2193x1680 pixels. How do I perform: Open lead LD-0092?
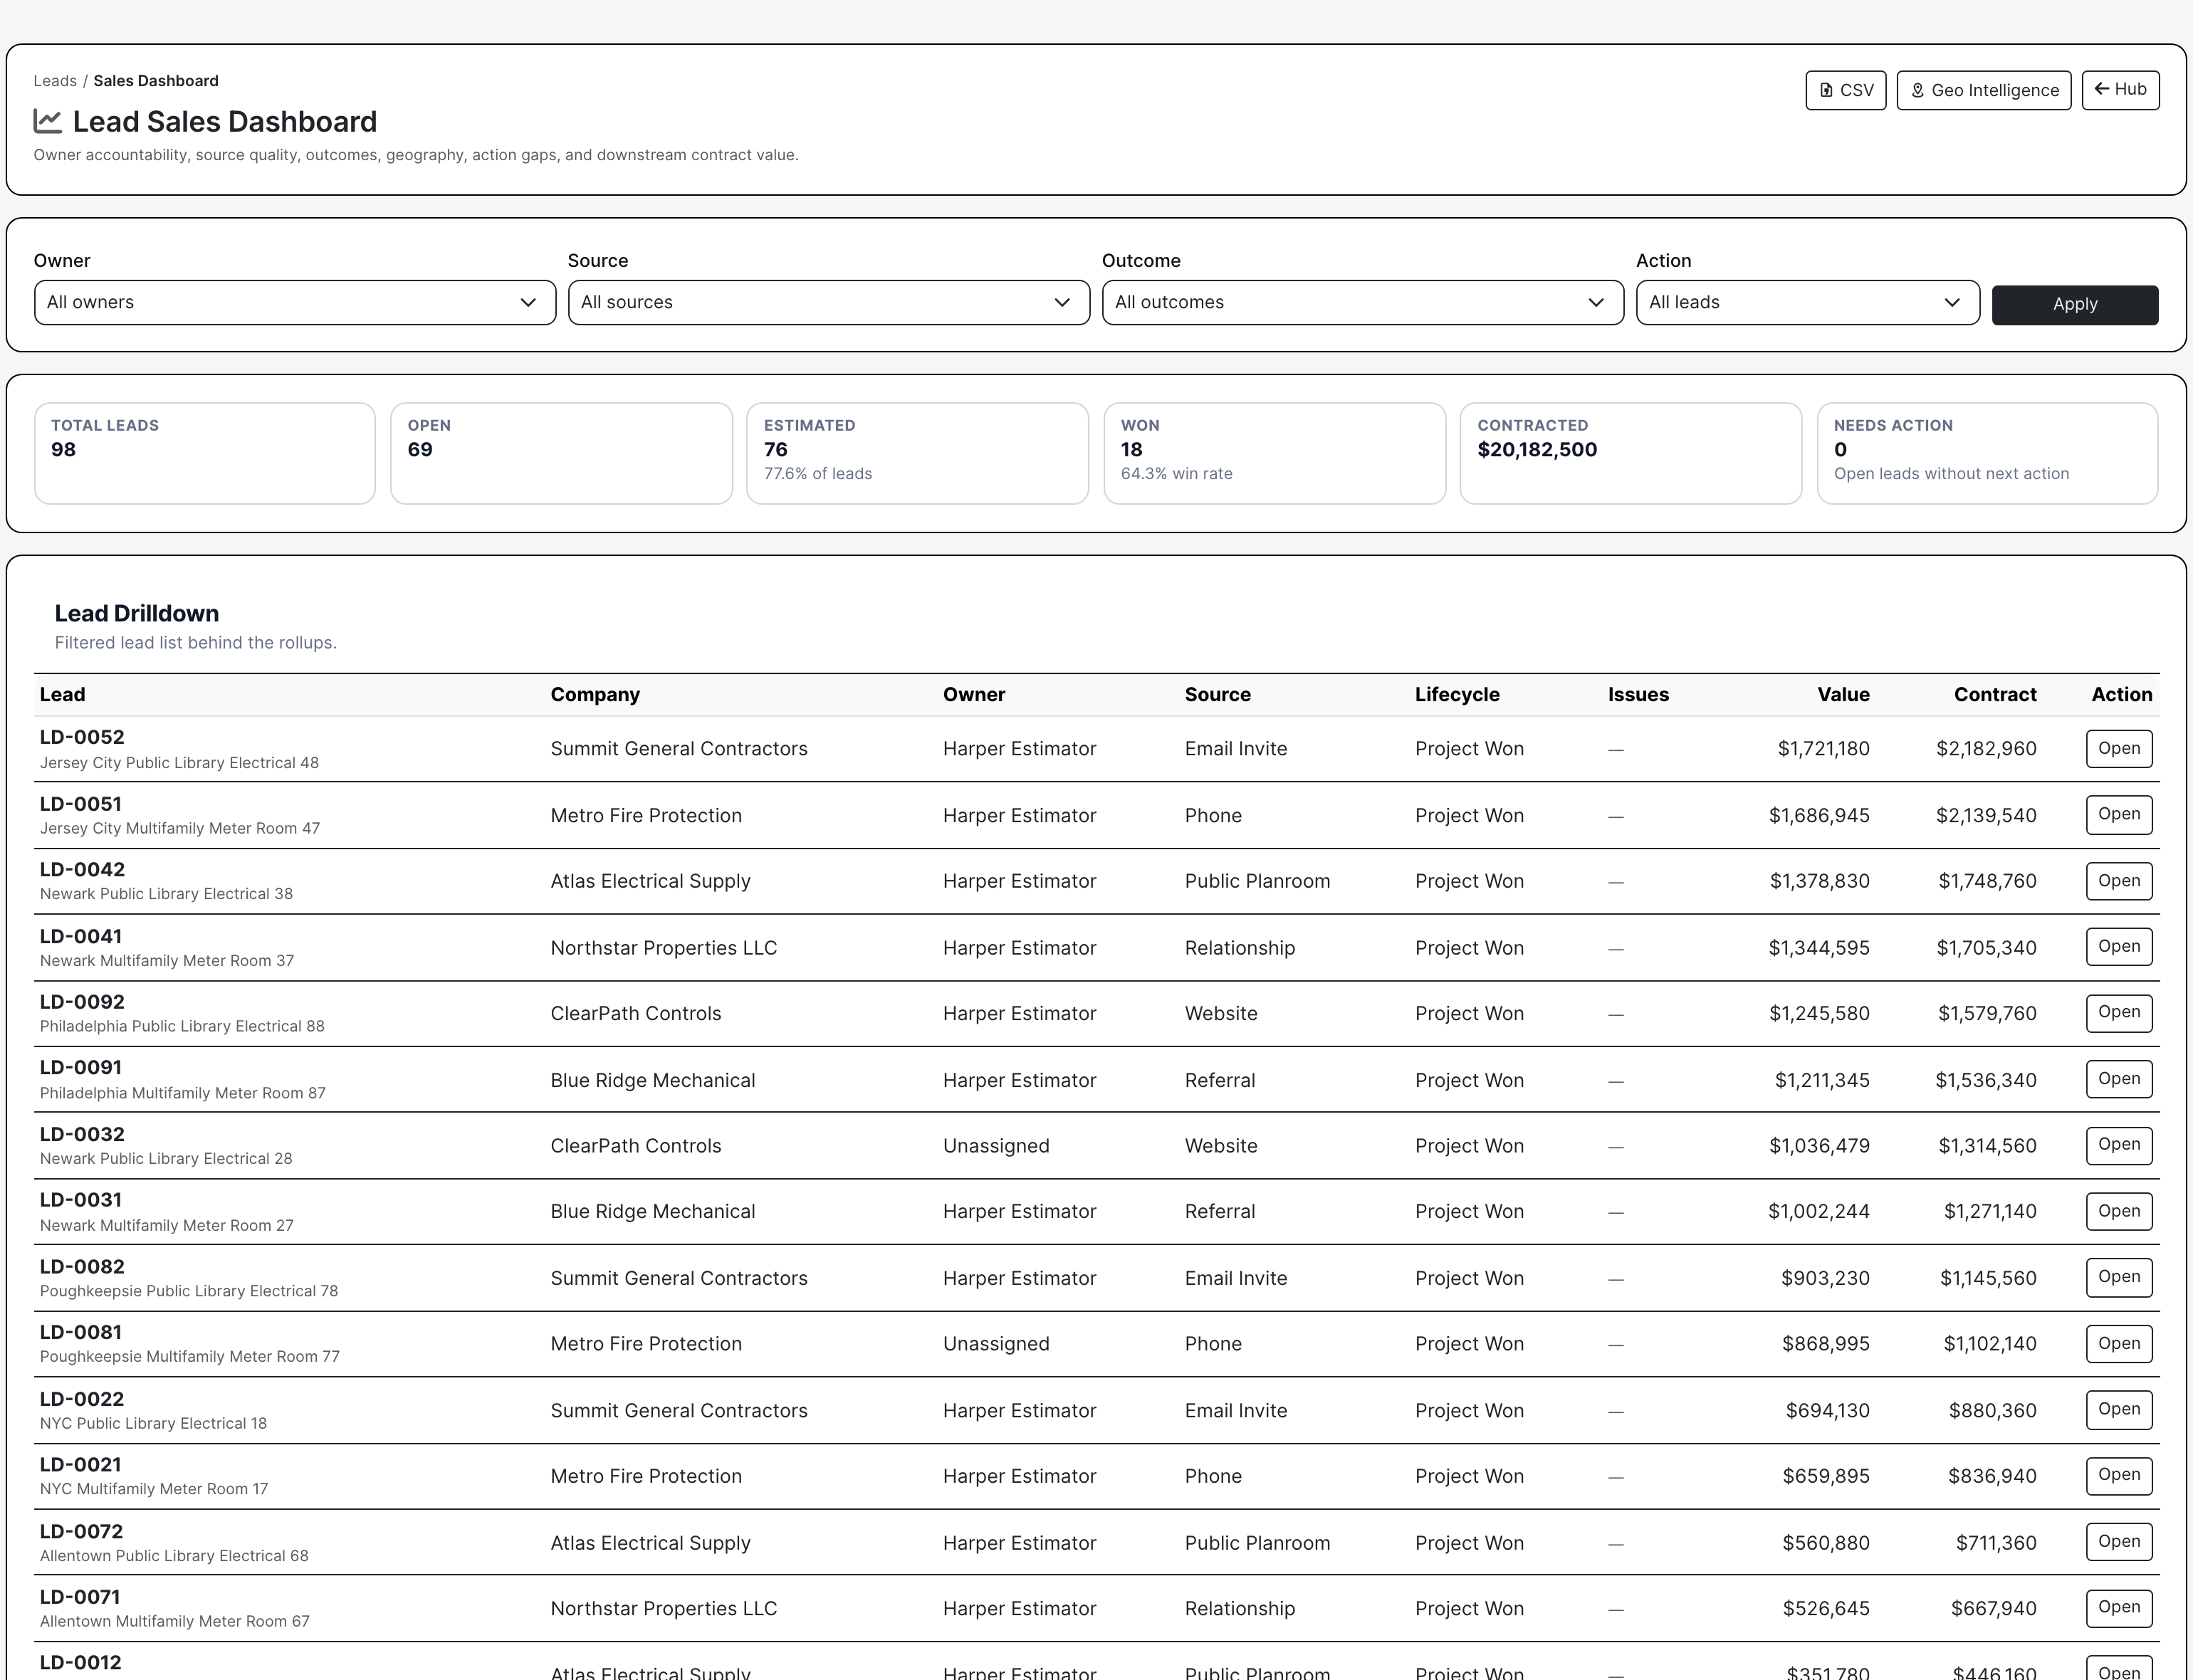(2119, 1013)
